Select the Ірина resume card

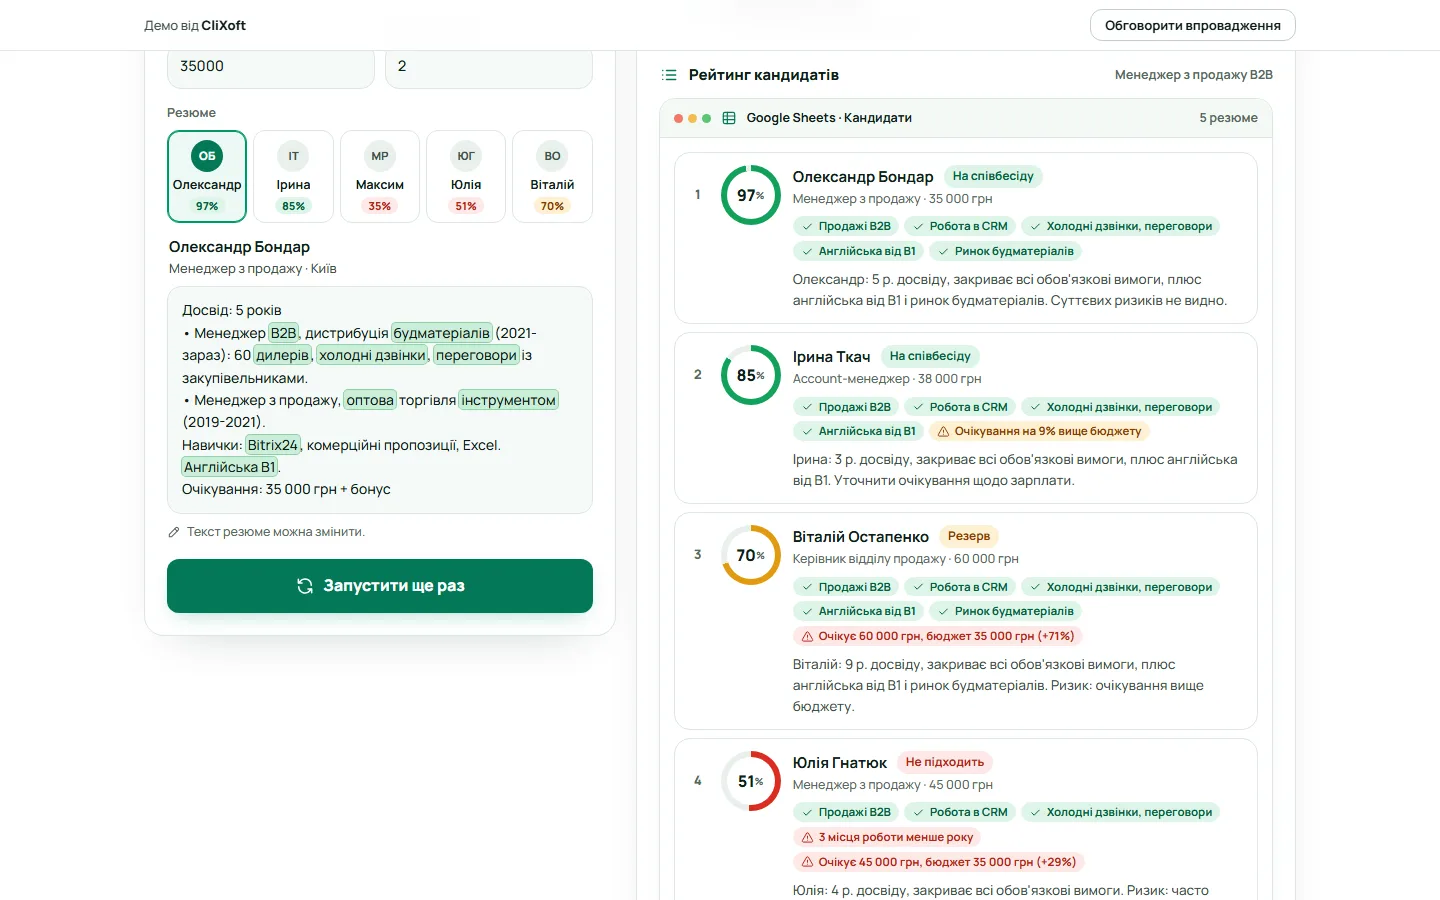tap(293, 176)
